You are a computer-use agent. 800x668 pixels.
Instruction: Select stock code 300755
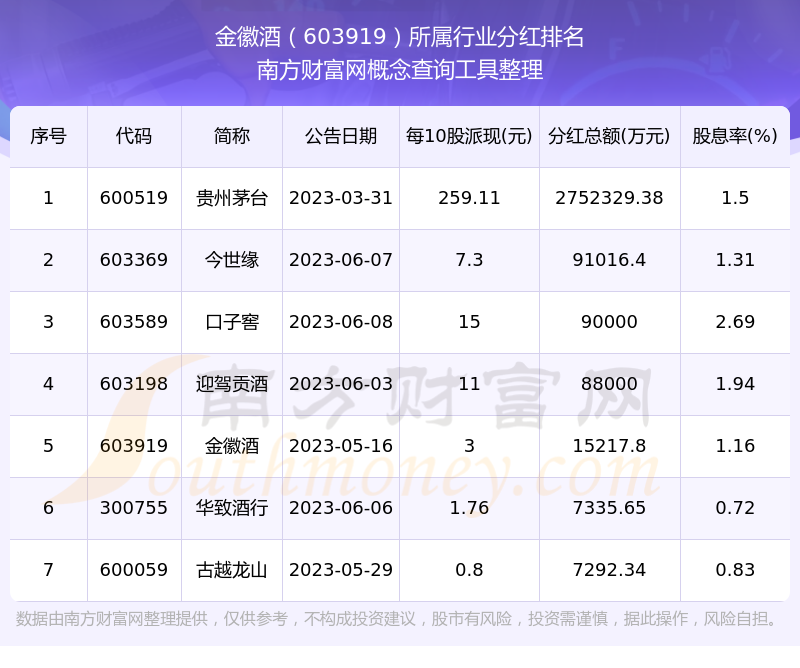134,508
